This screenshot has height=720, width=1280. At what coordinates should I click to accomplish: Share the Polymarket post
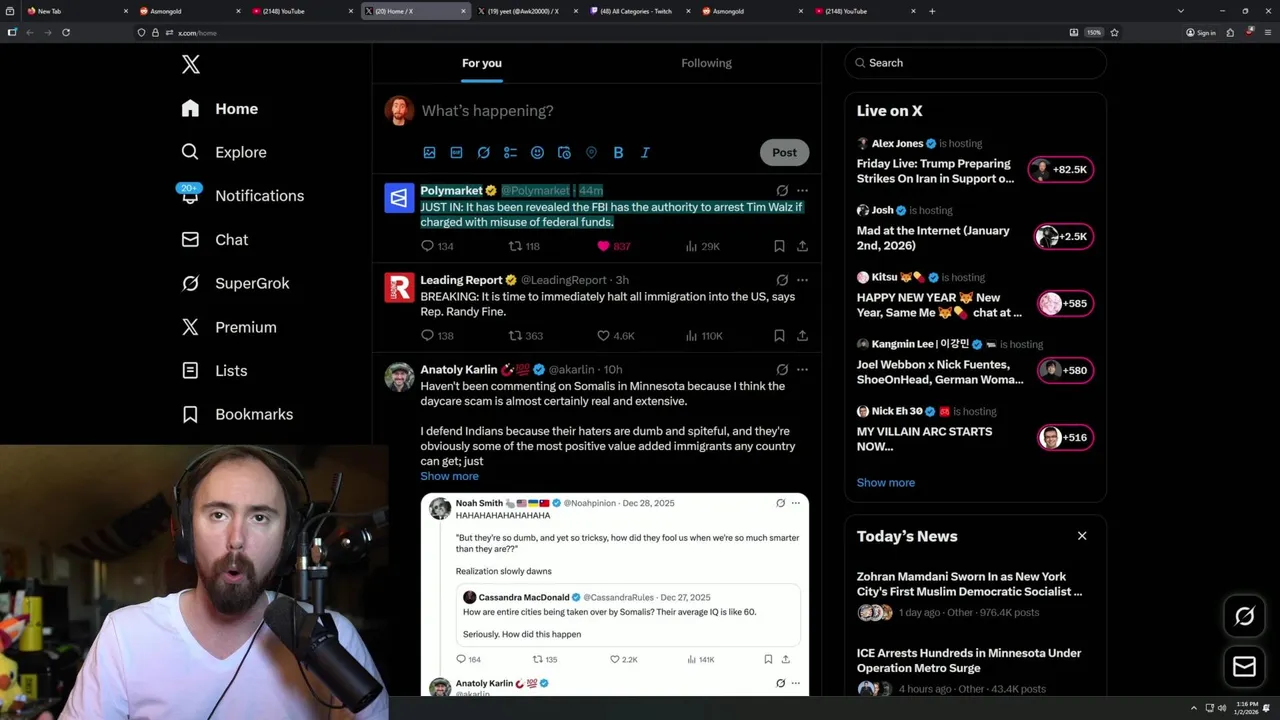tap(802, 246)
